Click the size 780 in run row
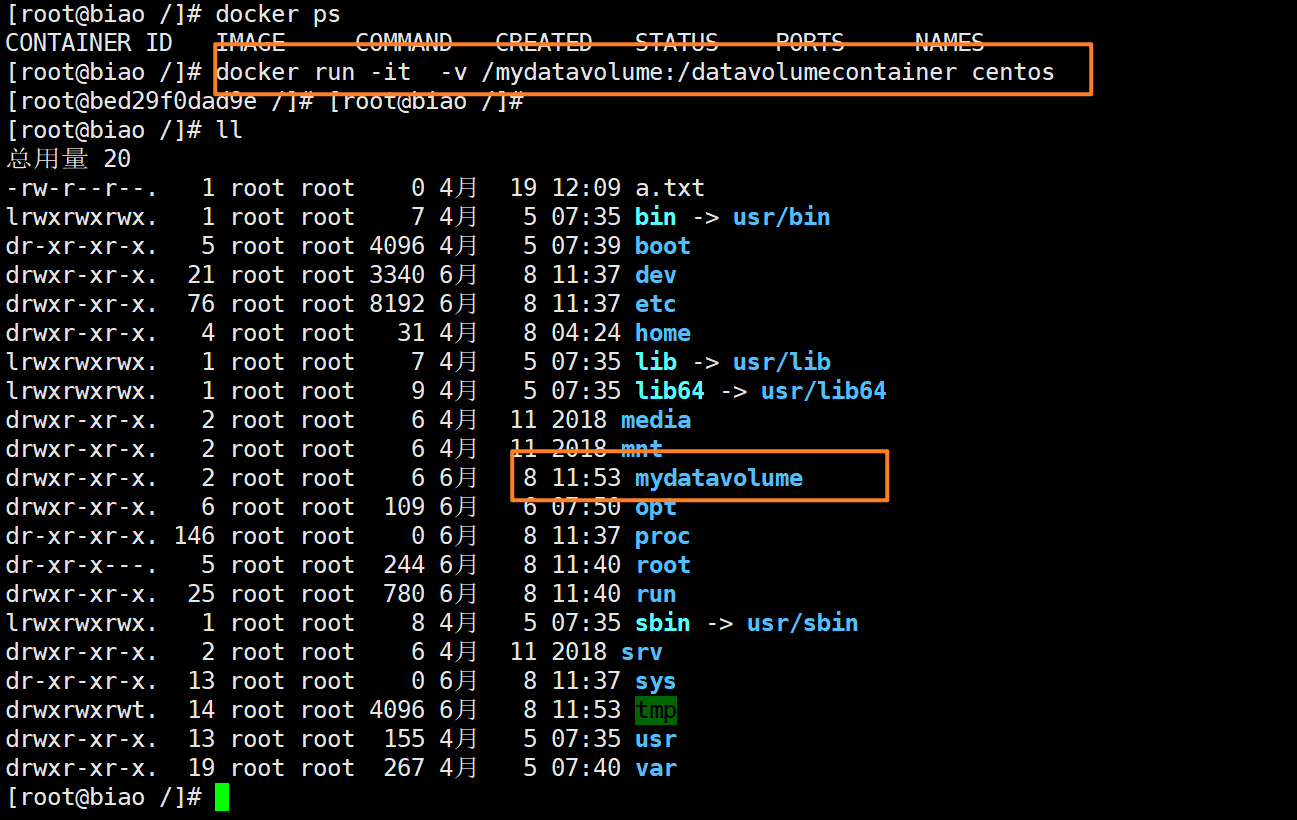The image size is (1297, 820). [x=404, y=594]
